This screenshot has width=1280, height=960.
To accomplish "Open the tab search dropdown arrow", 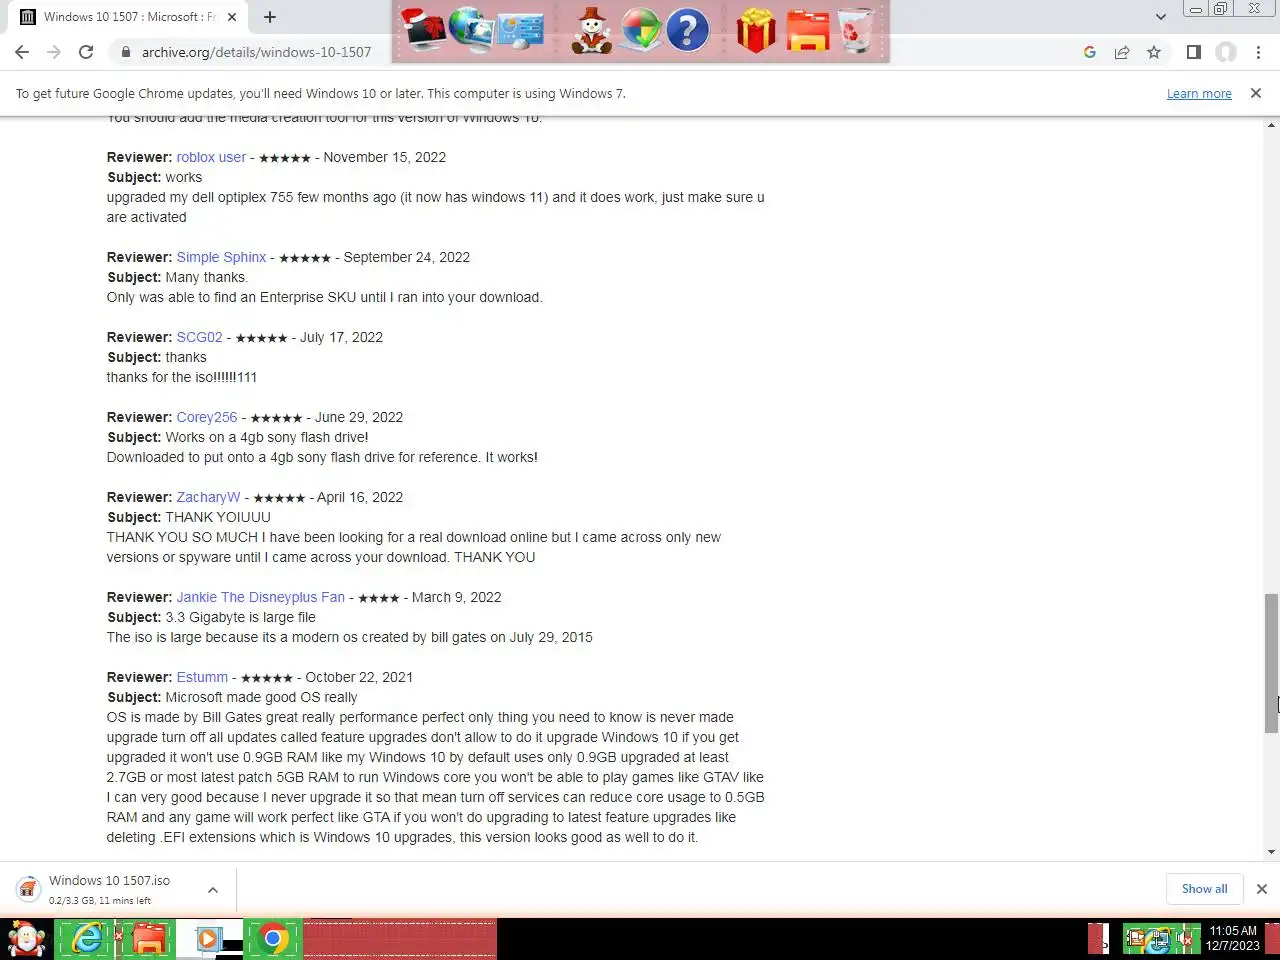I will pos(1160,17).
